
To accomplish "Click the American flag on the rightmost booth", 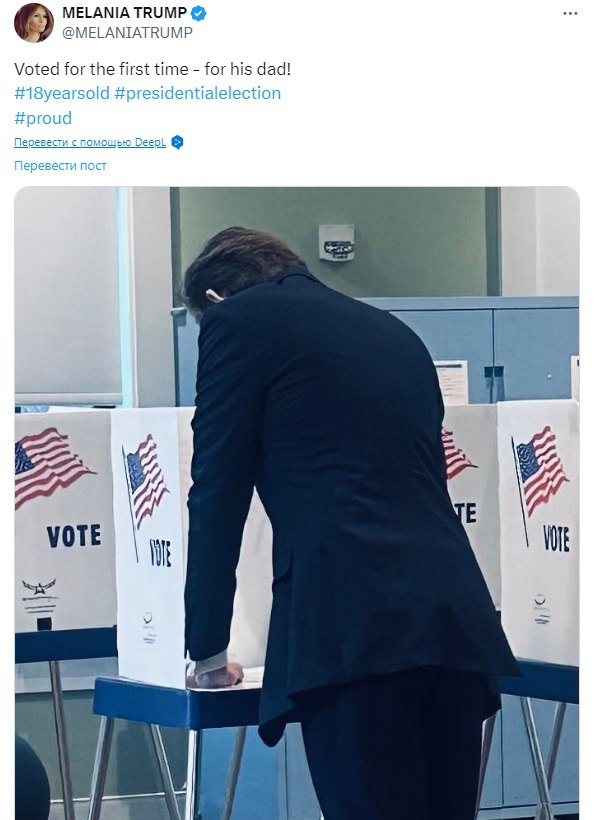I will (539, 469).
